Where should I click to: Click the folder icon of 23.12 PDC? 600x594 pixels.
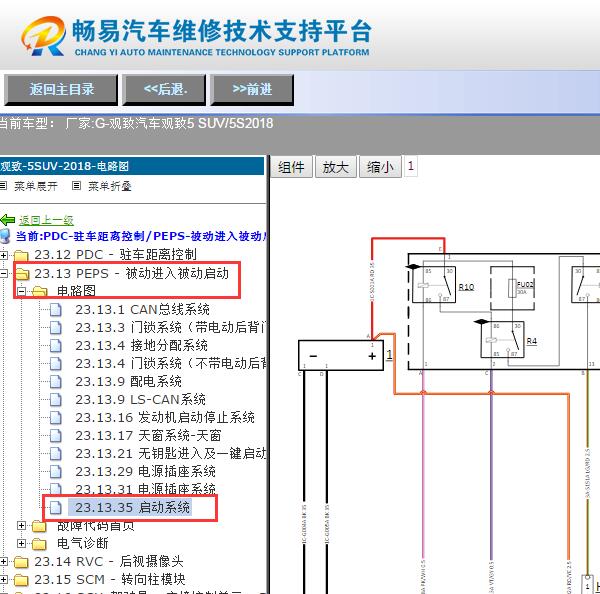[x=21, y=255]
